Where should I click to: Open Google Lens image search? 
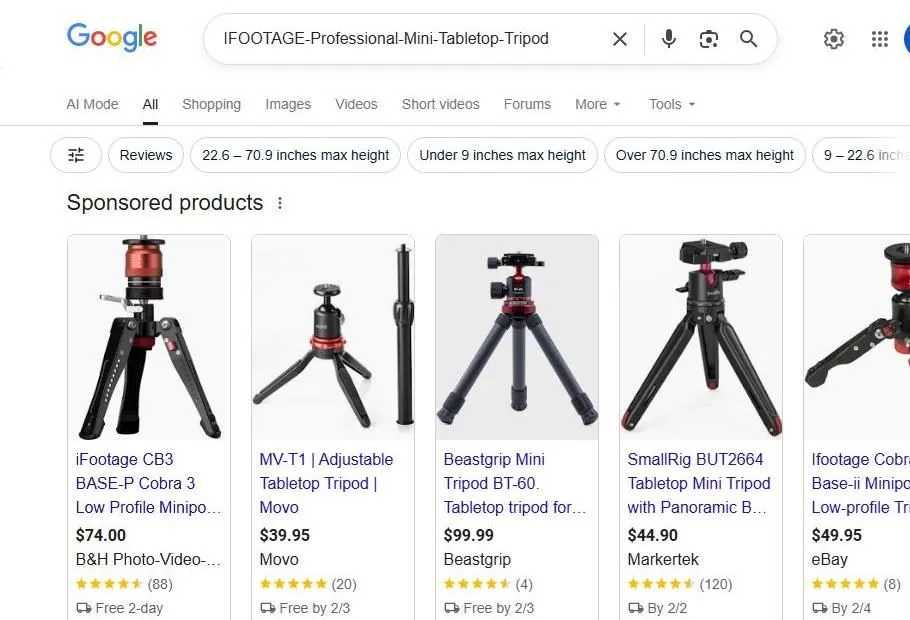(709, 39)
